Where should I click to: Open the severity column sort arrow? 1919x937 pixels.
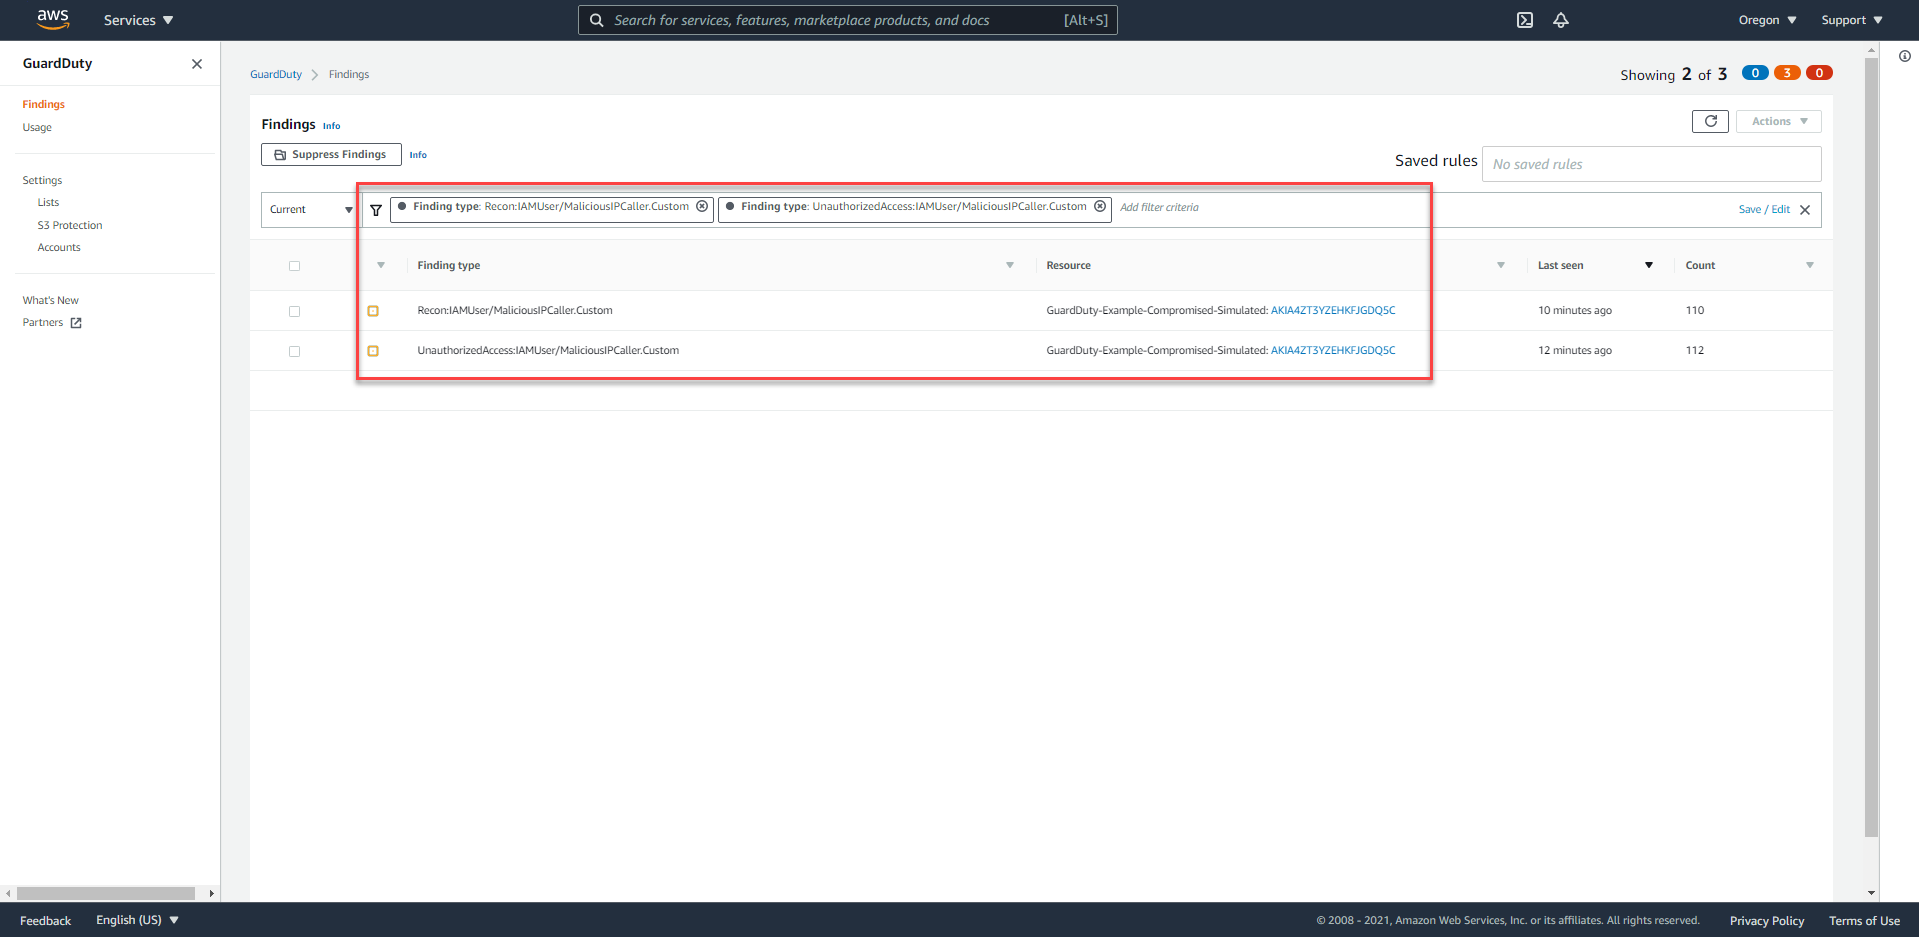point(381,265)
